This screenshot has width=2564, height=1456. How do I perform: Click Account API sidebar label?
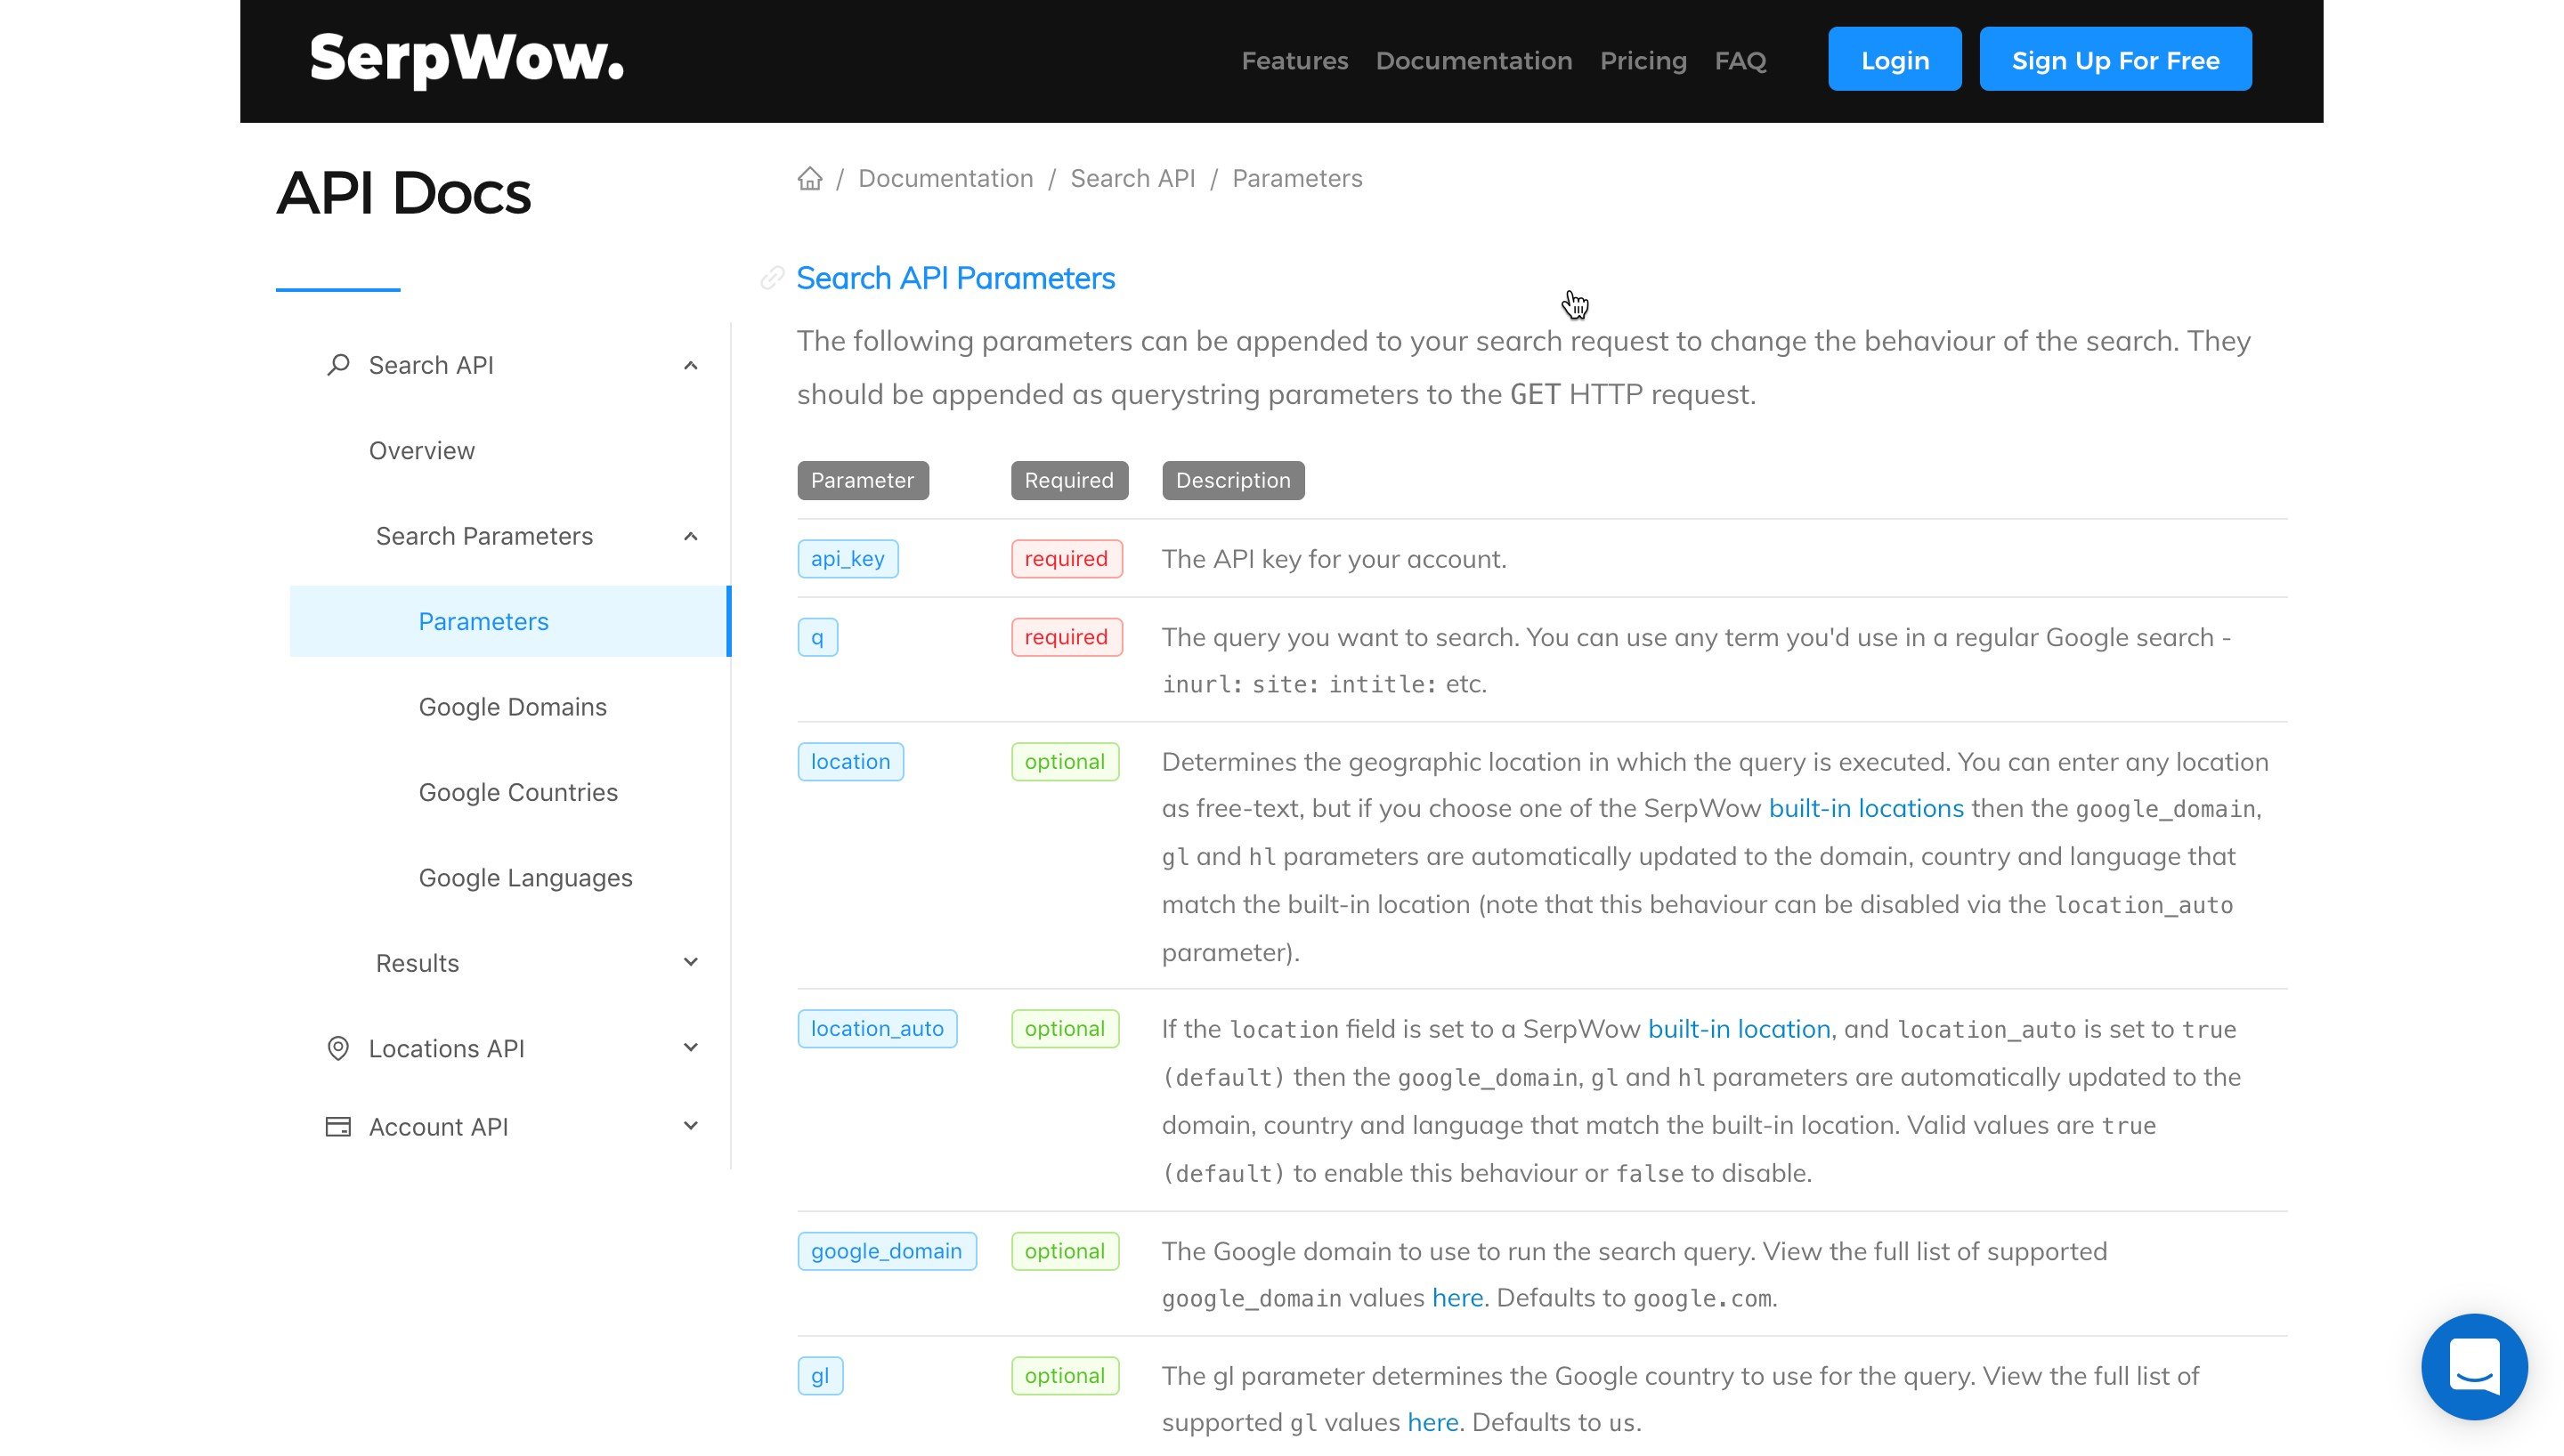click(x=438, y=1127)
